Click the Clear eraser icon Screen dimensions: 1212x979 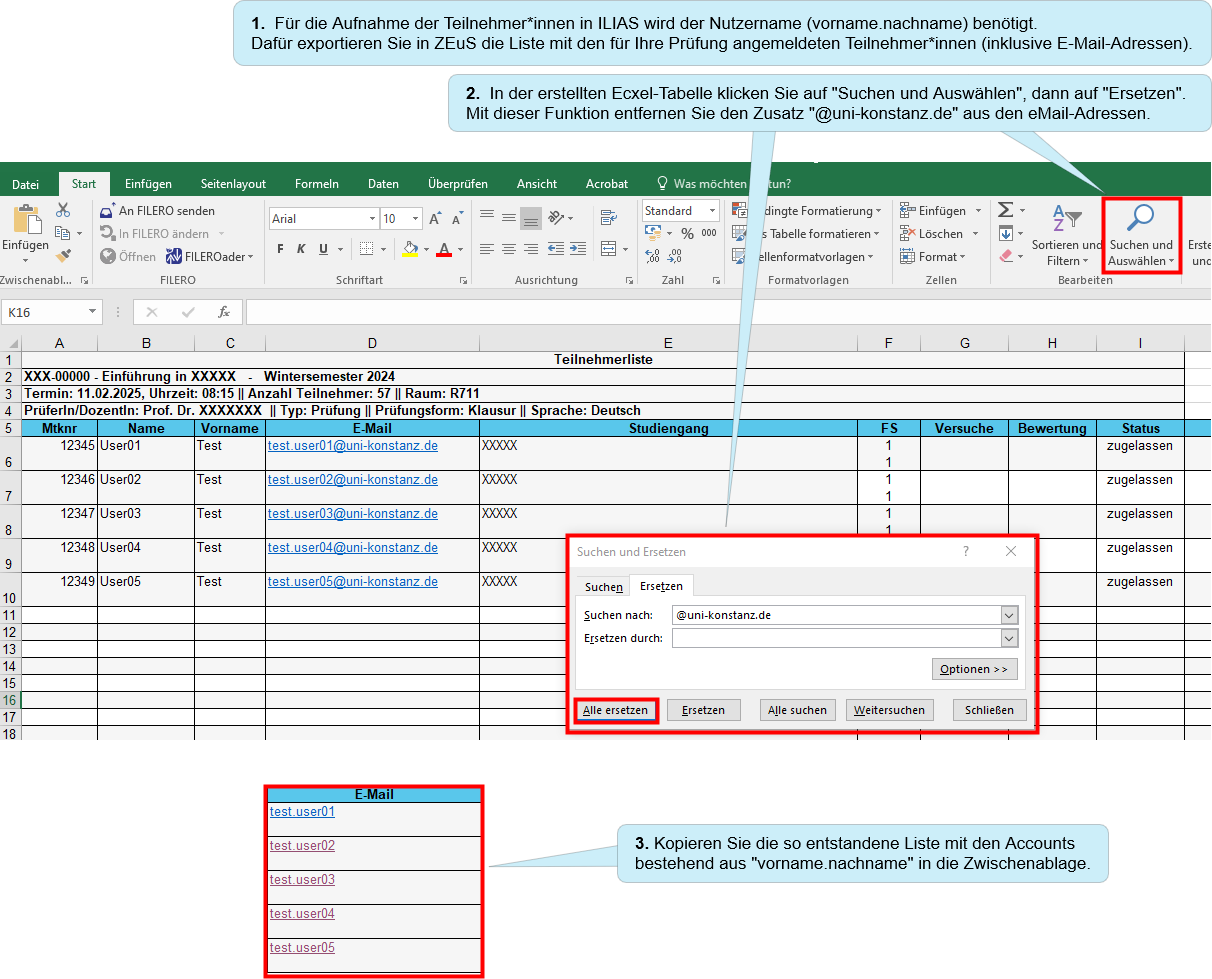tap(1006, 256)
